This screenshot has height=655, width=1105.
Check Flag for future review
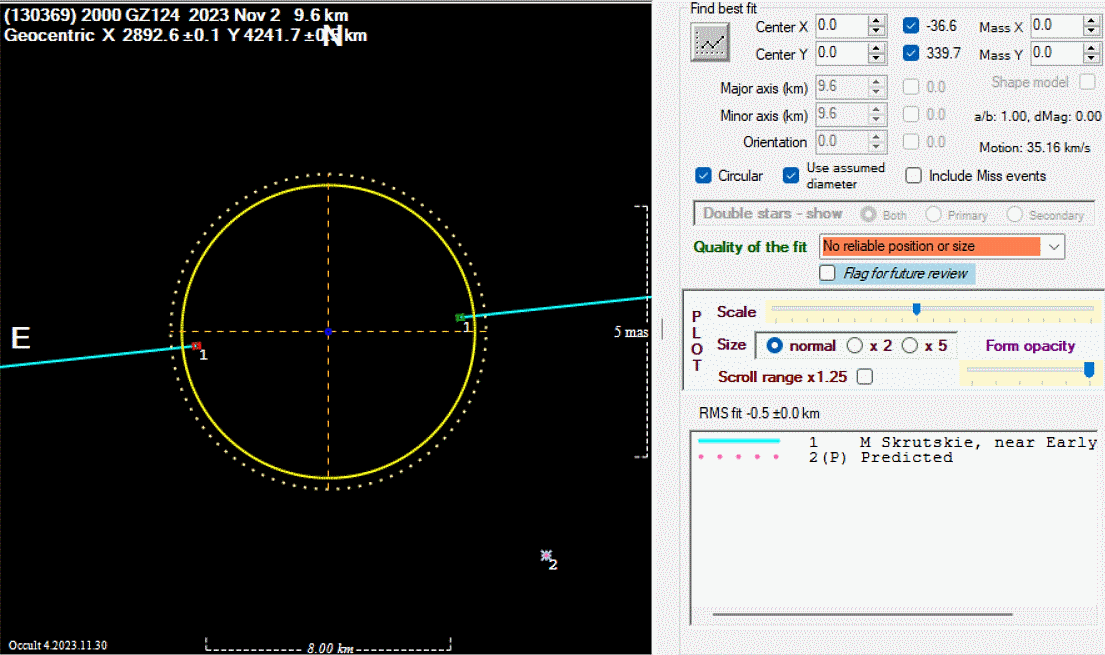(827, 273)
